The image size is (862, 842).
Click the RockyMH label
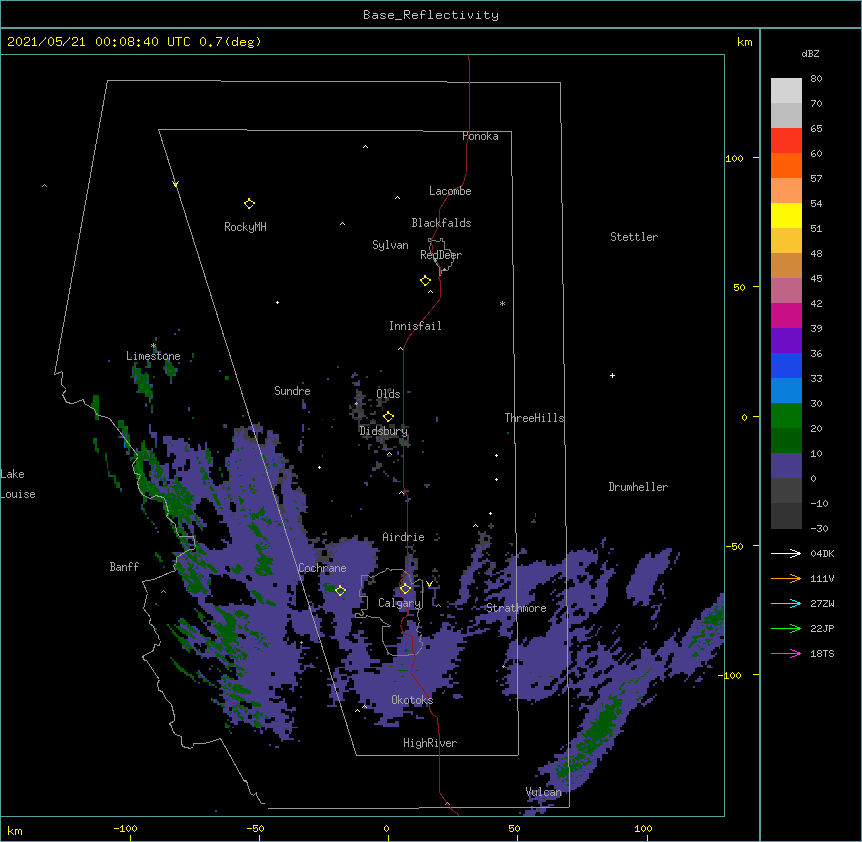(x=245, y=227)
